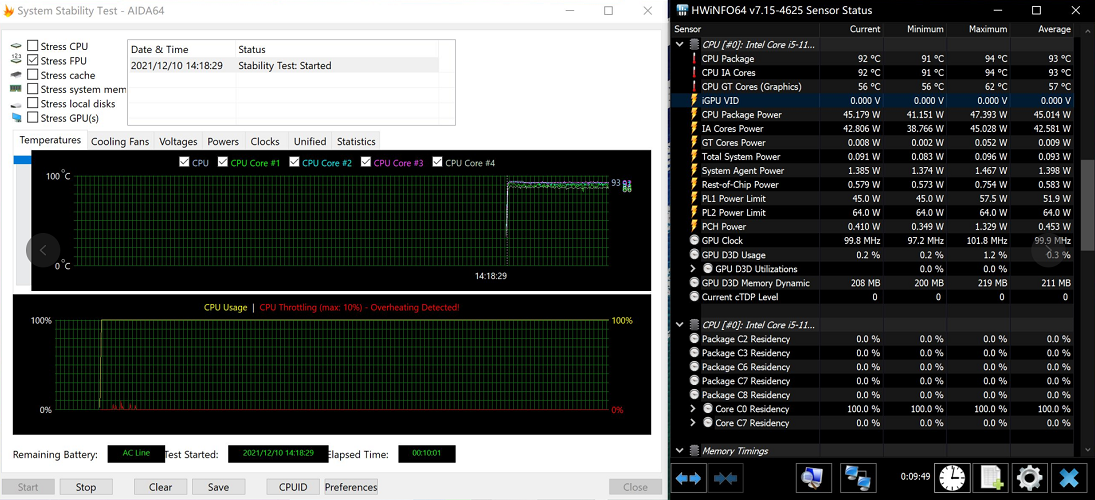Switch to the Unified tab
The height and width of the screenshot is (500, 1095).
pos(309,141)
